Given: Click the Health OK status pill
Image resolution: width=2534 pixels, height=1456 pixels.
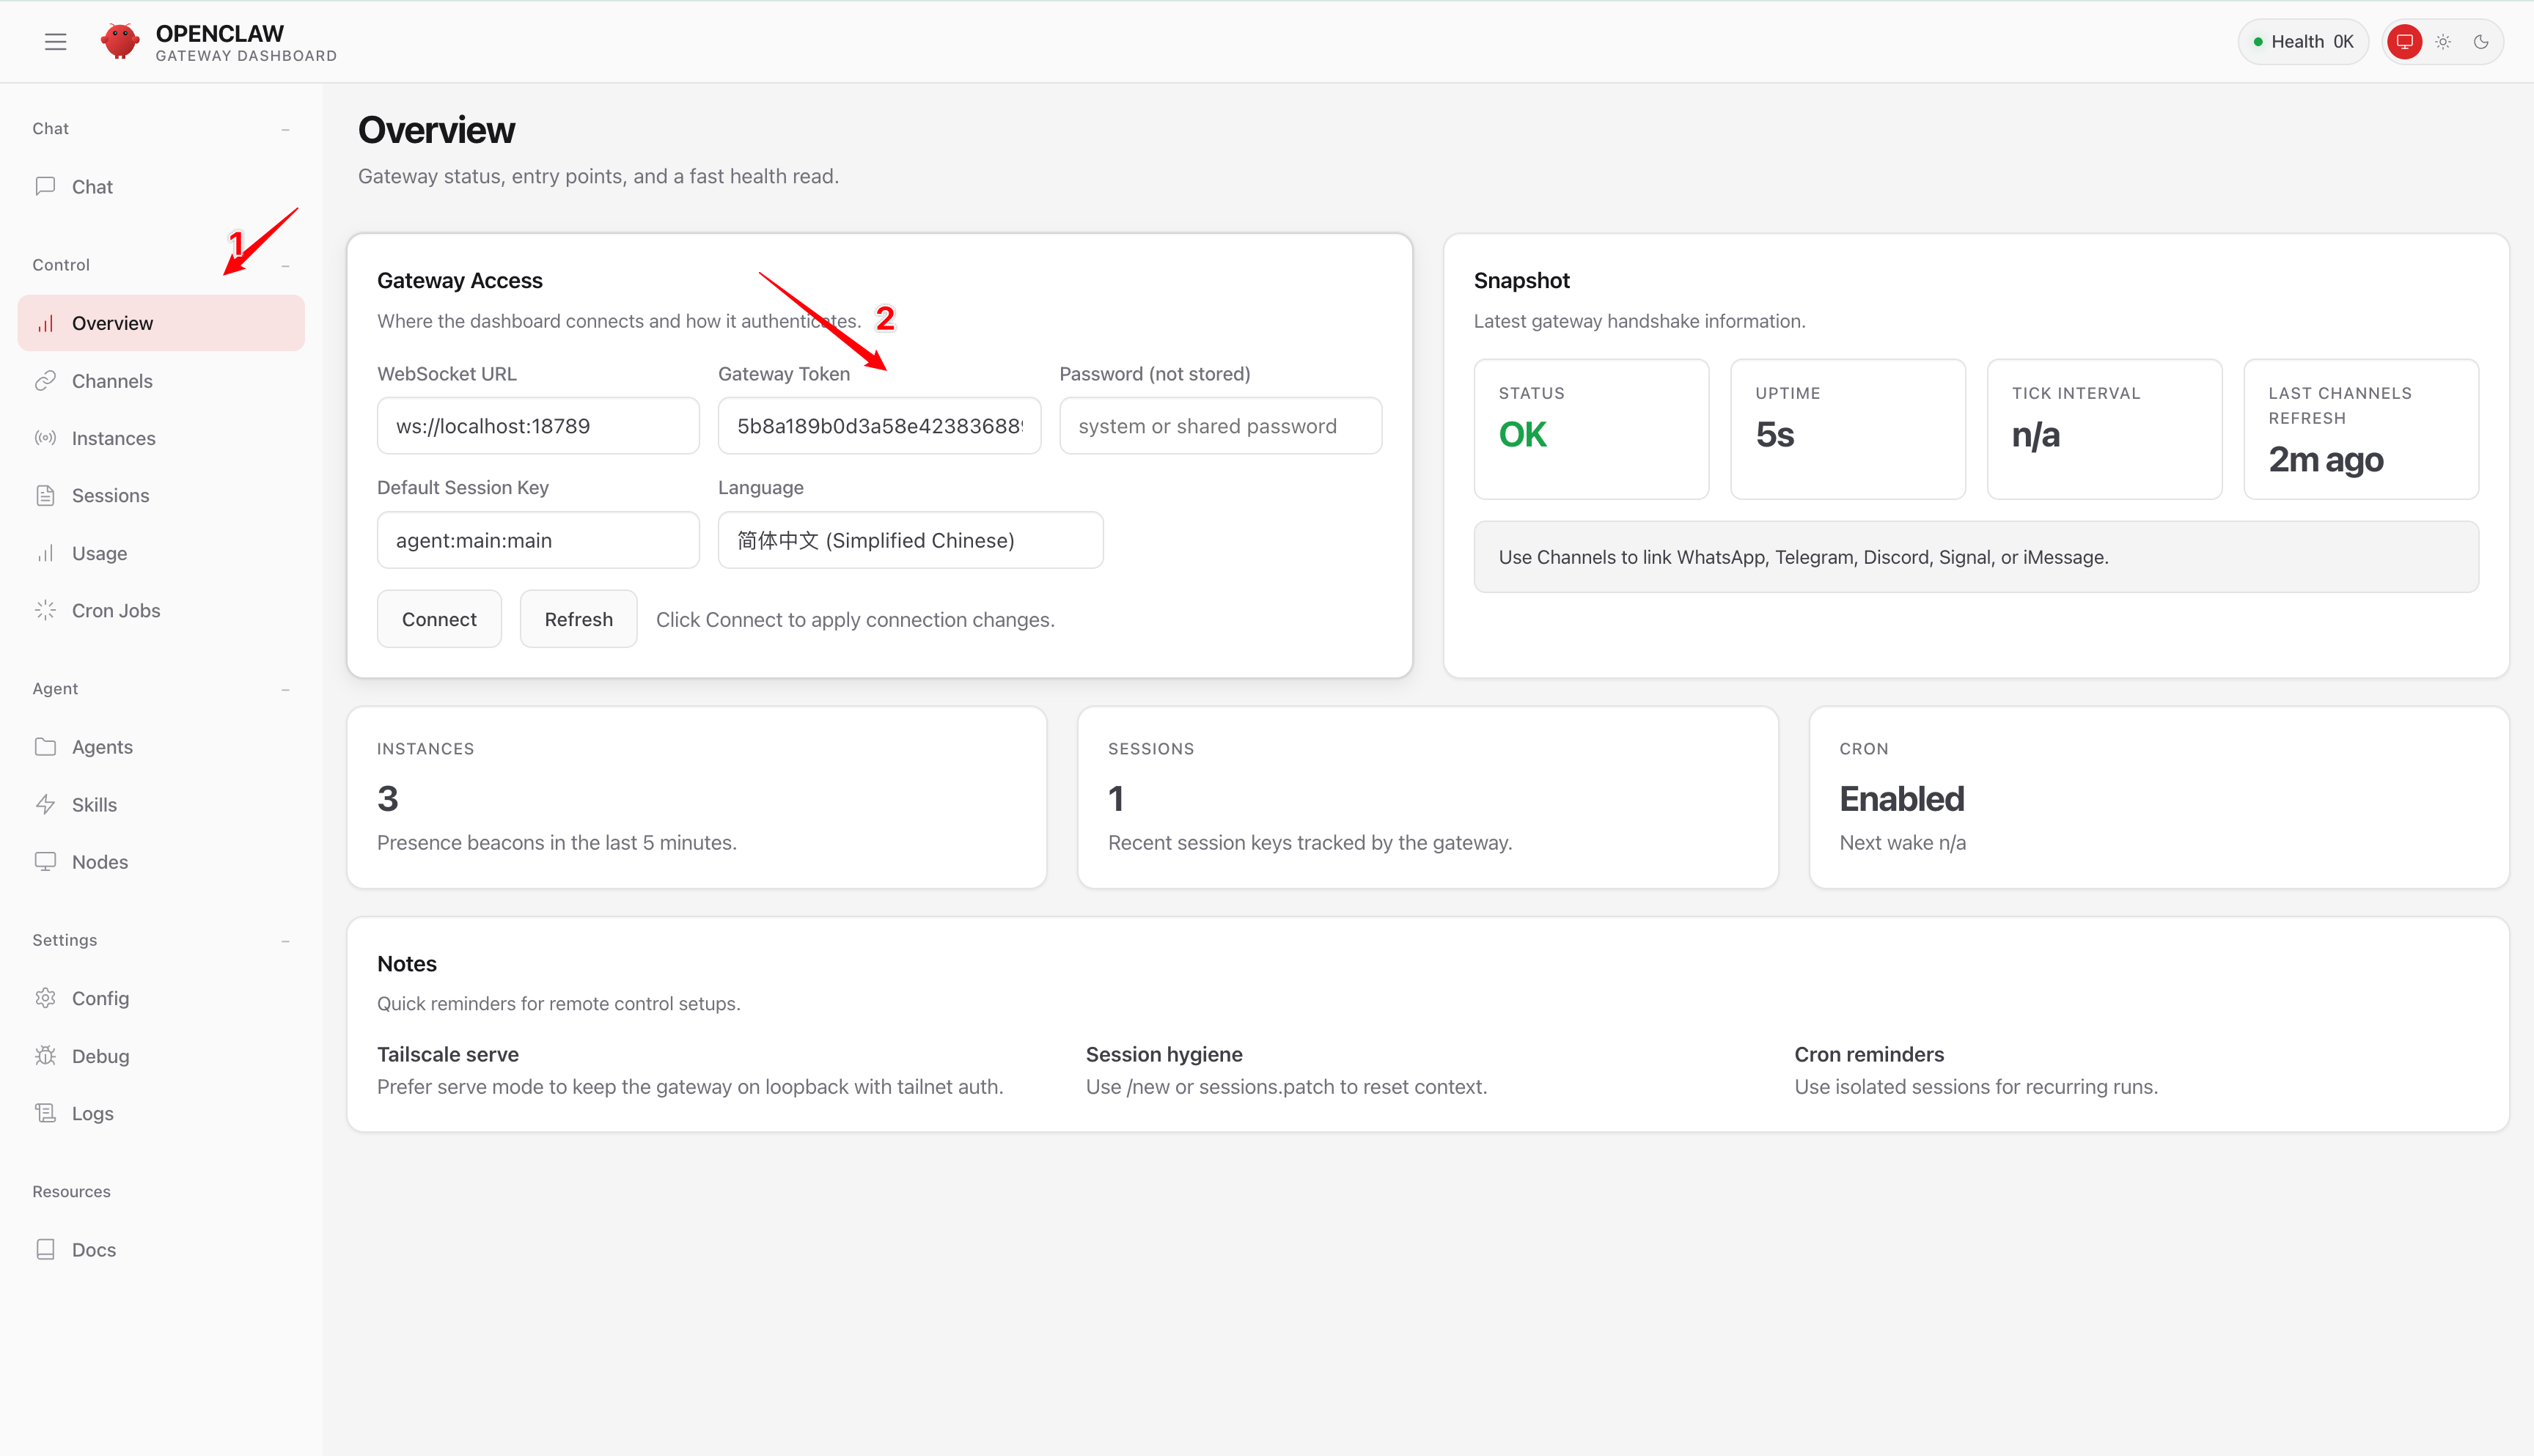Looking at the screenshot, I should point(2303,42).
